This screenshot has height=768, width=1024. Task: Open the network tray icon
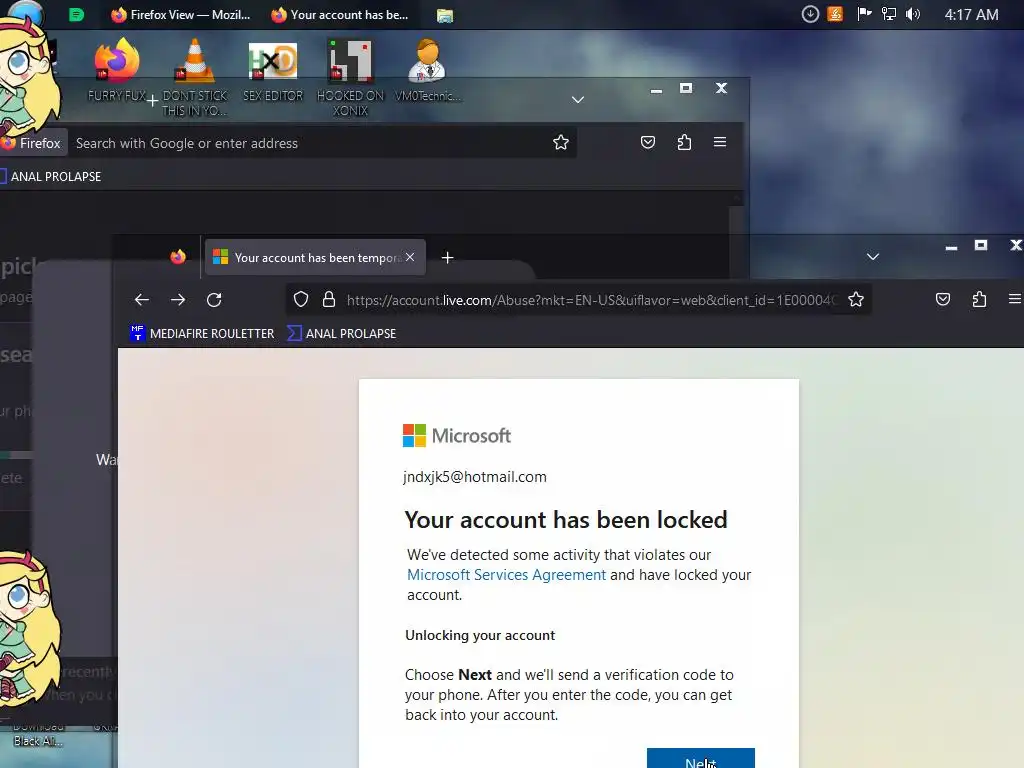pos(889,14)
